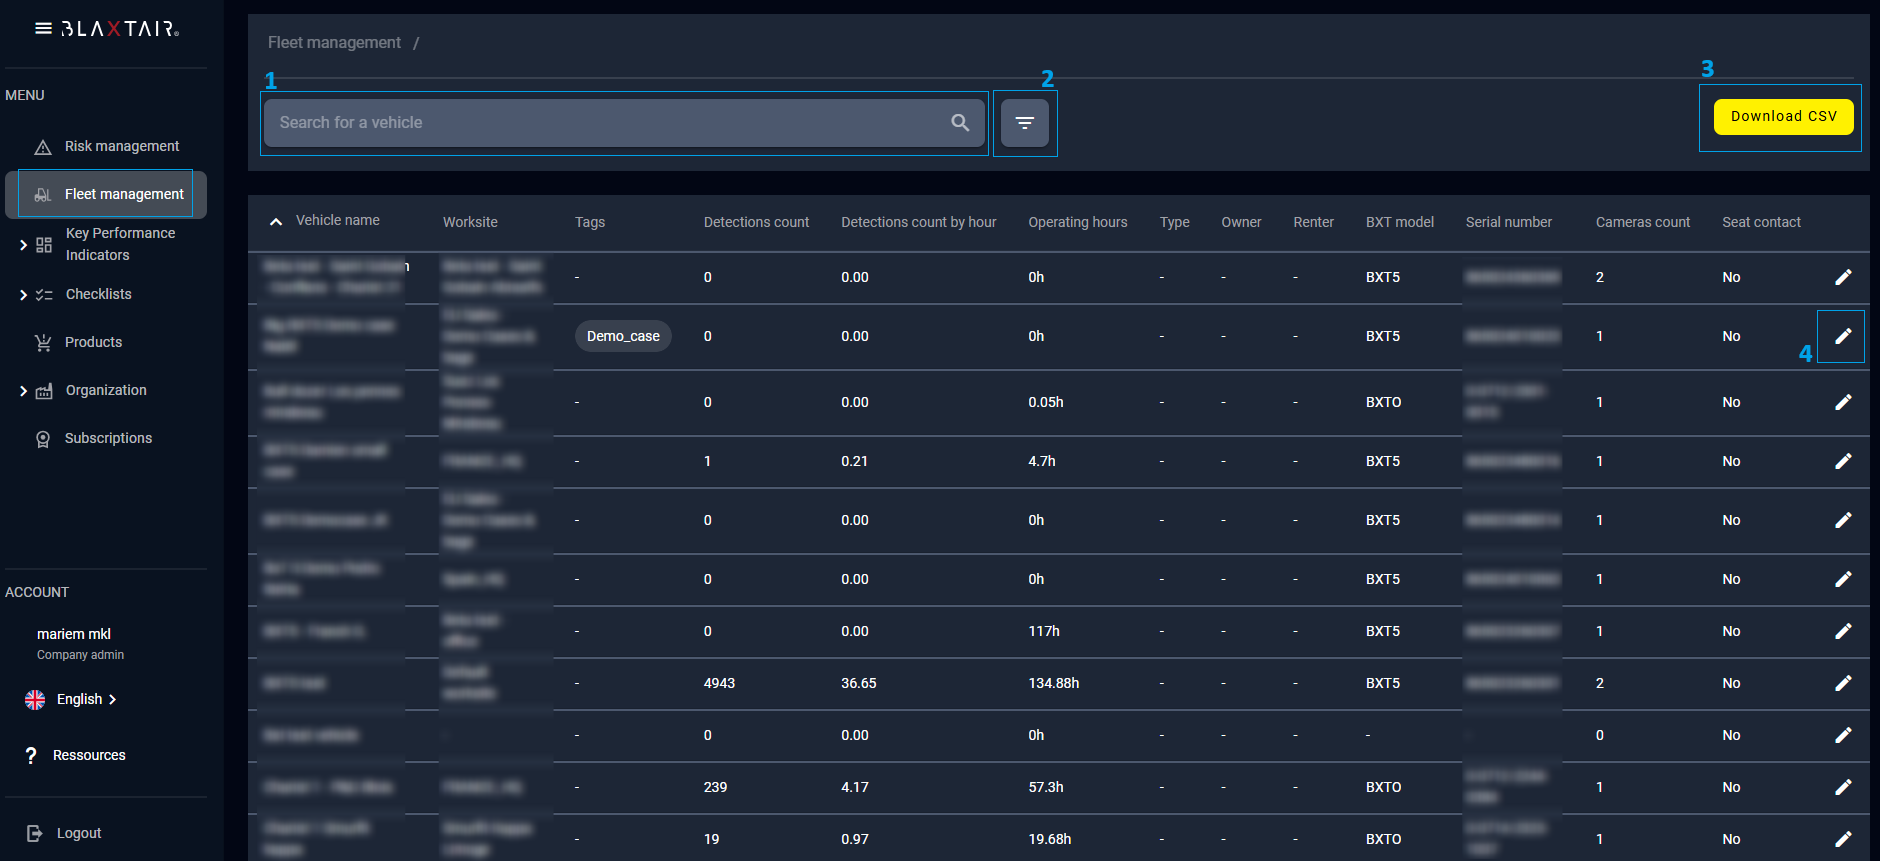Click the Risk management warning icon
This screenshot has width=1880, height=861.
tap(43, 147)
